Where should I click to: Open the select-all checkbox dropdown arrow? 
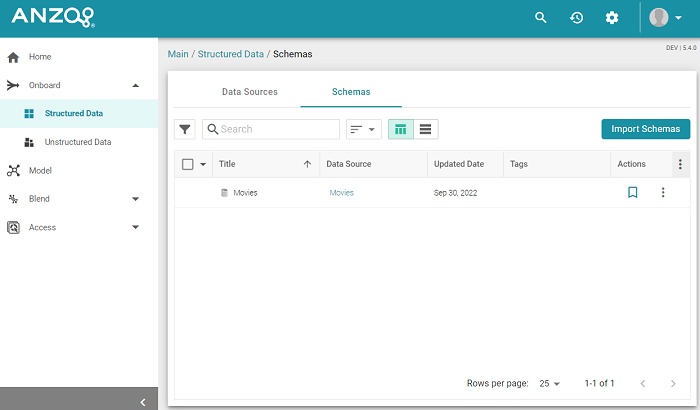coord(203,164)
